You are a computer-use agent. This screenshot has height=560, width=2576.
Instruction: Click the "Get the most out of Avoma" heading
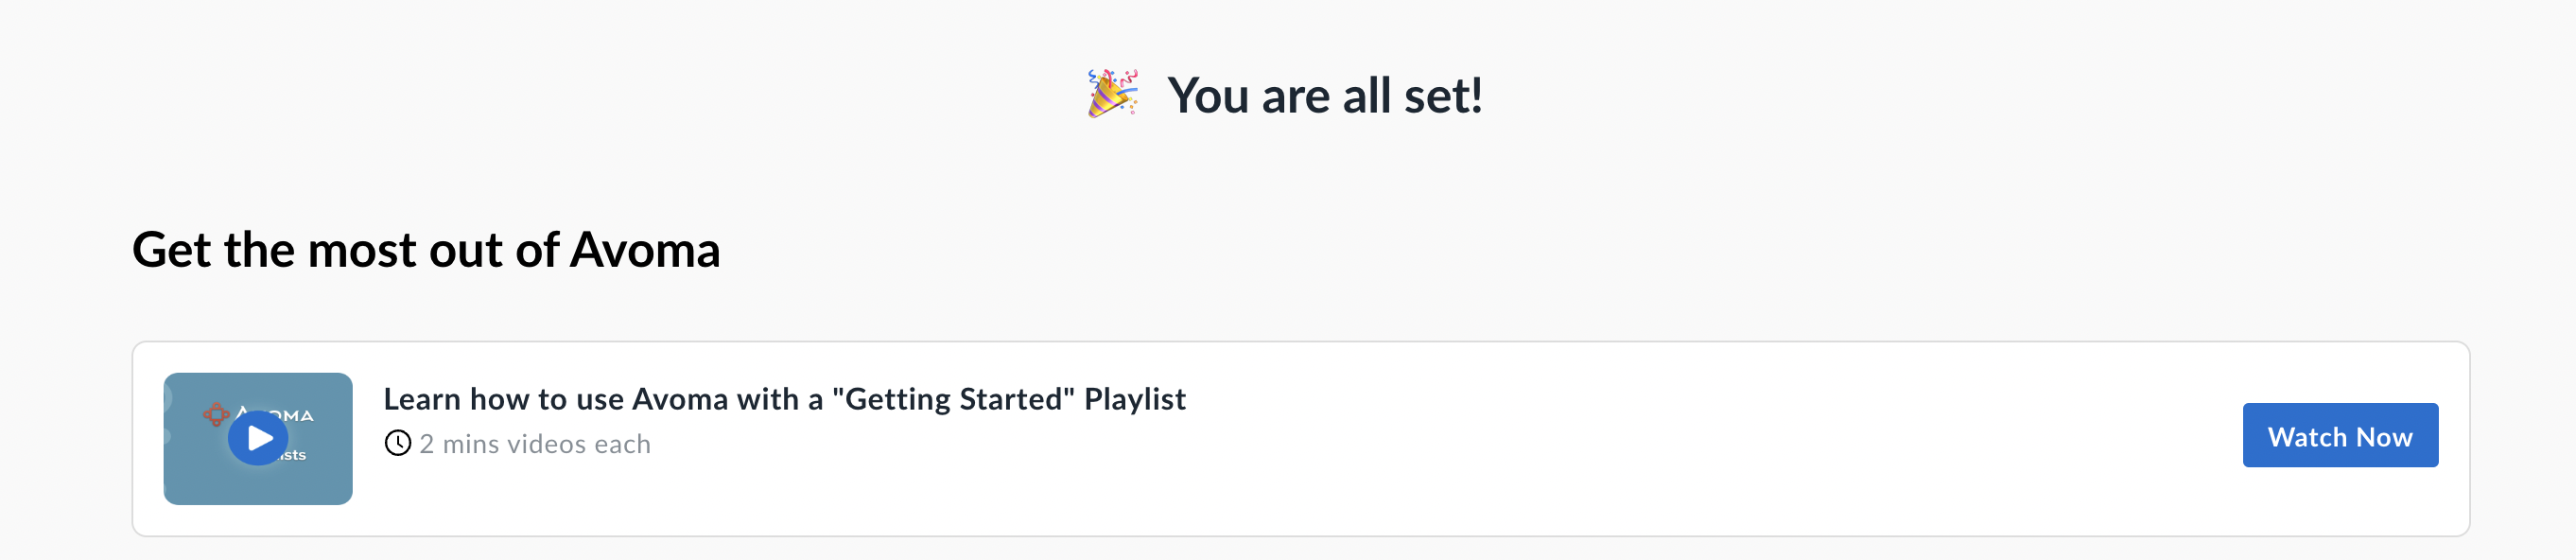pyautogui.click(x=426, y=250)
